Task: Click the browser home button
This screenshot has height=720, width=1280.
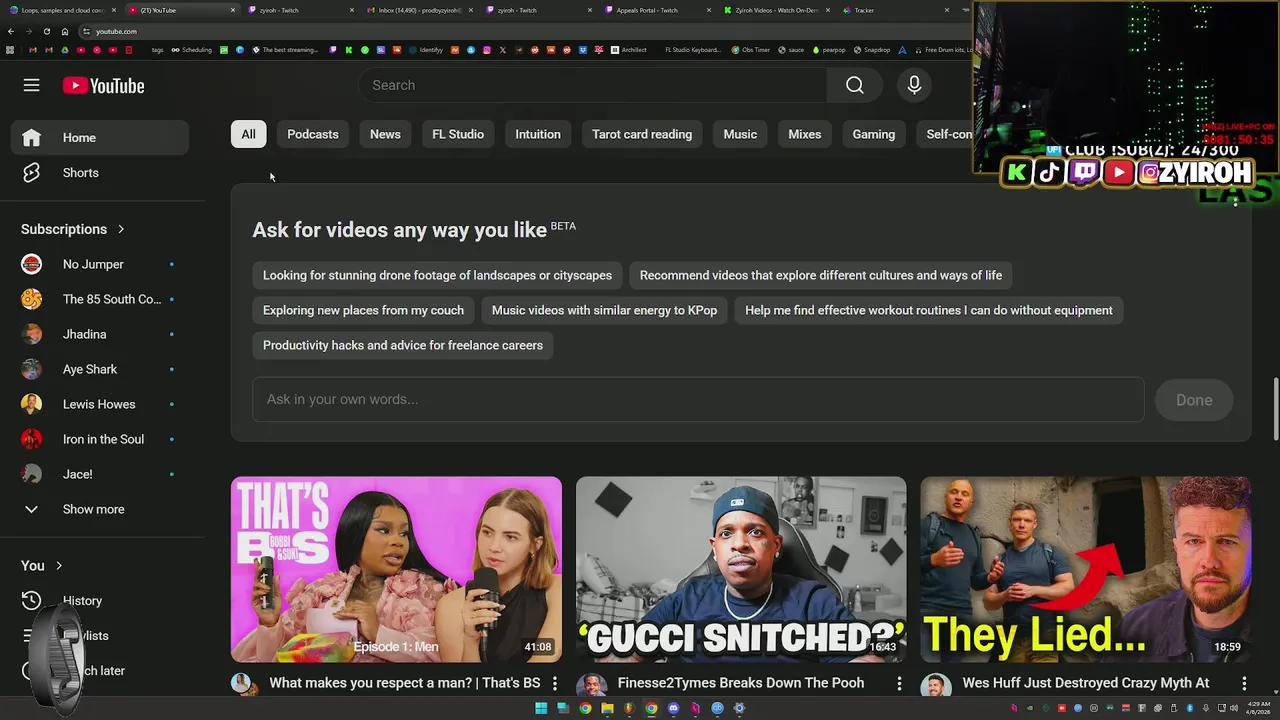Action: (x=65, y=31)
